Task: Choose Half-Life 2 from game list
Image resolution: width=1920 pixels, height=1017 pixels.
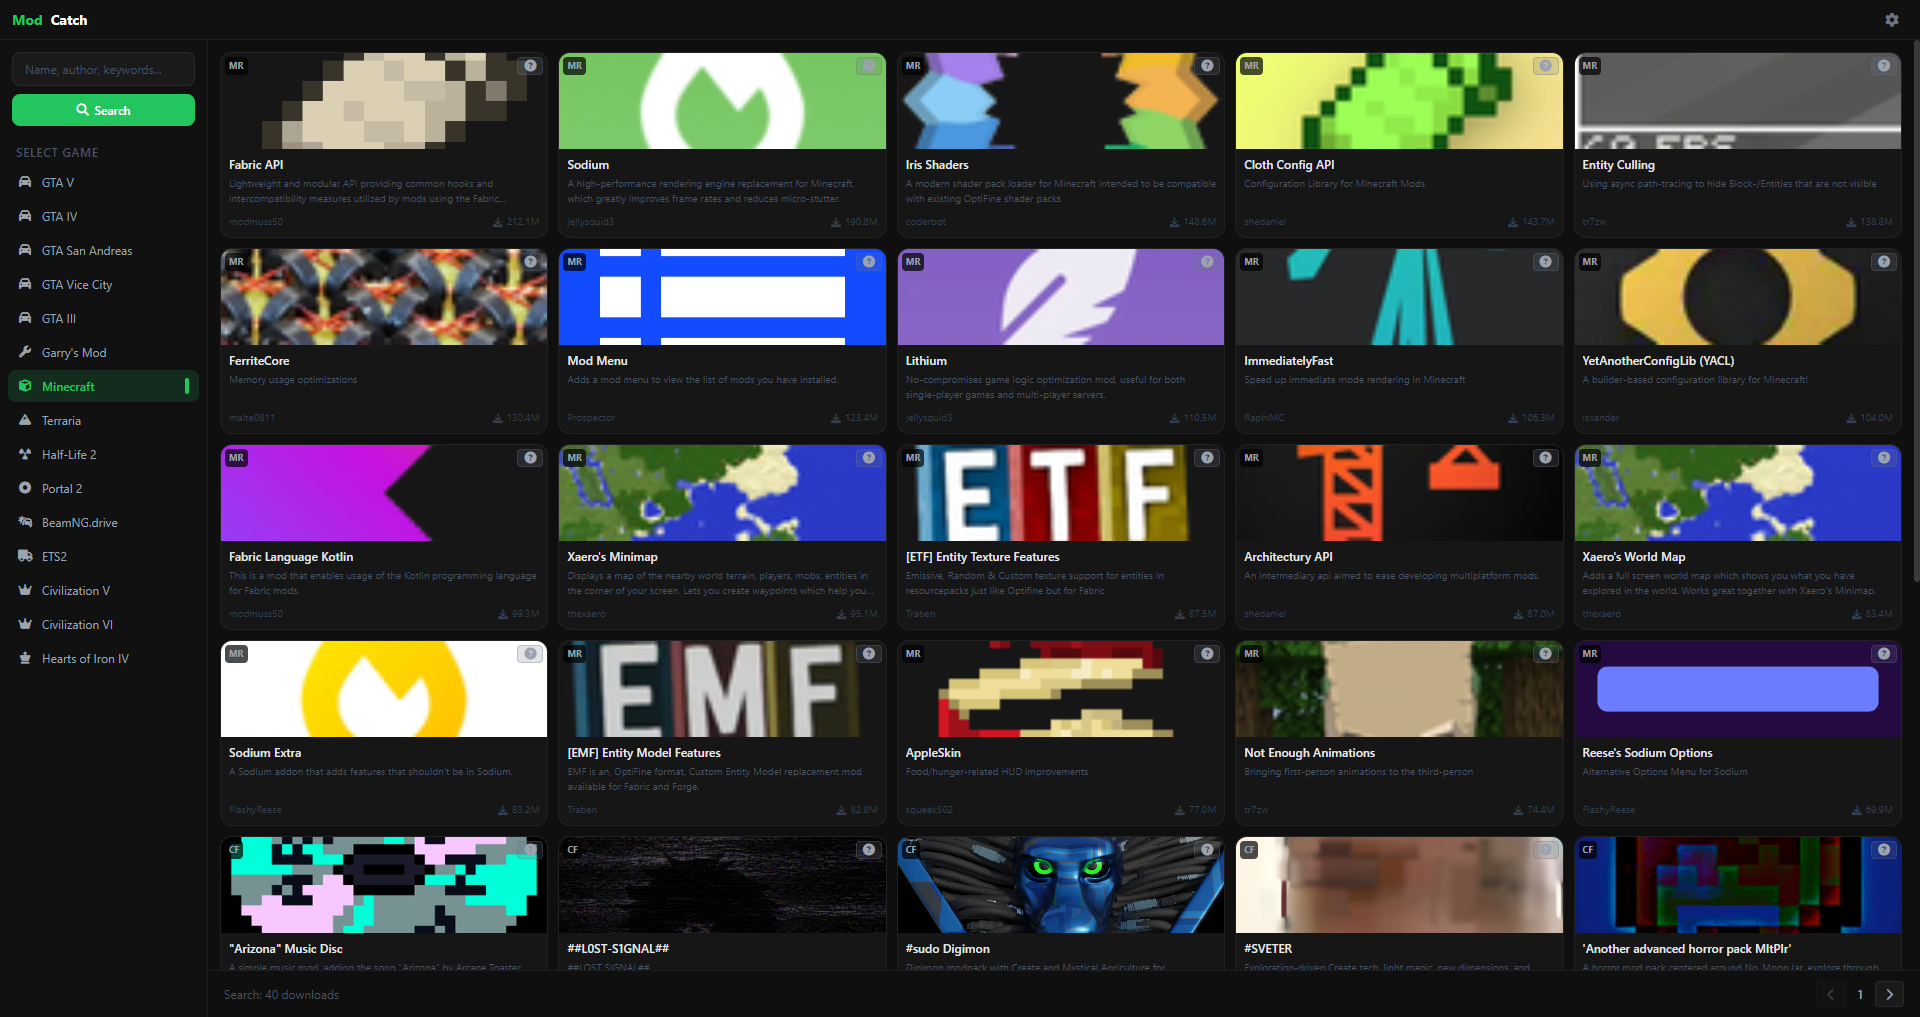Action: tap(103, 455)
